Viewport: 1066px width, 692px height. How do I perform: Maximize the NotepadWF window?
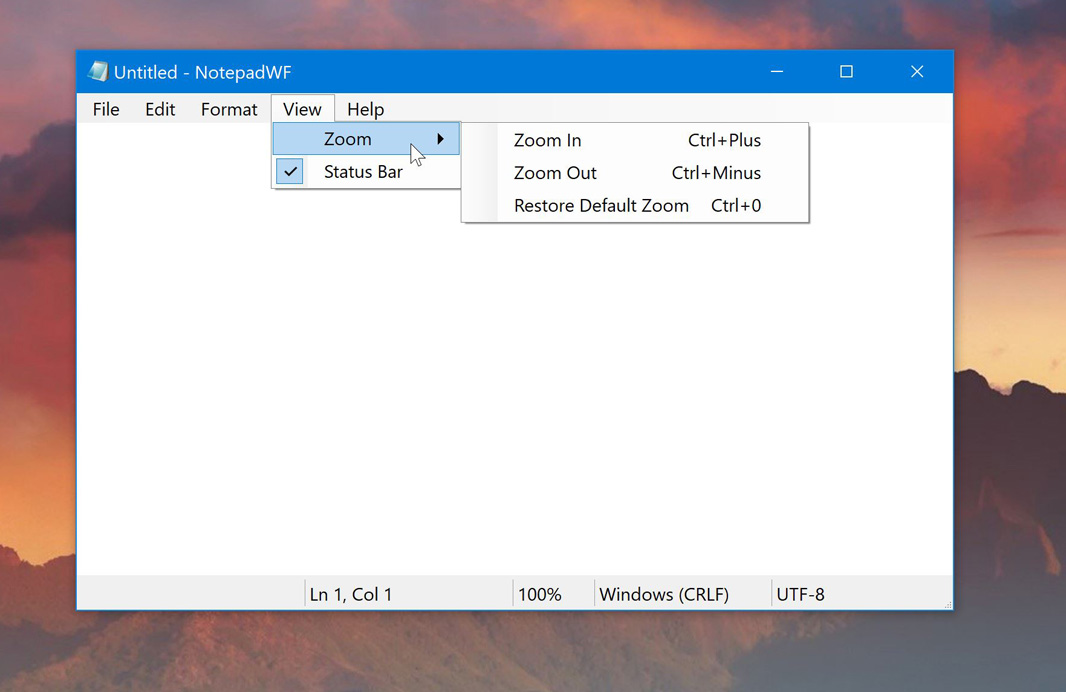coord(846,72)
